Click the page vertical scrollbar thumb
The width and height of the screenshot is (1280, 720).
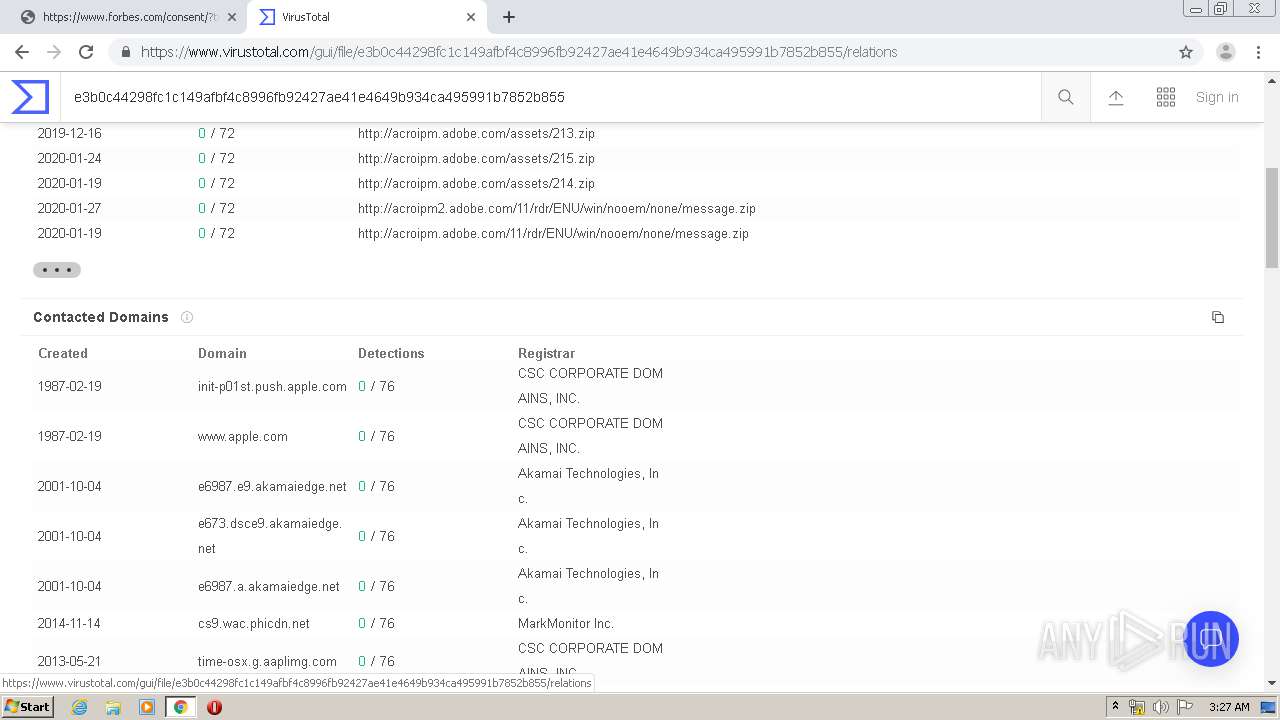[x=1272, y=218]
